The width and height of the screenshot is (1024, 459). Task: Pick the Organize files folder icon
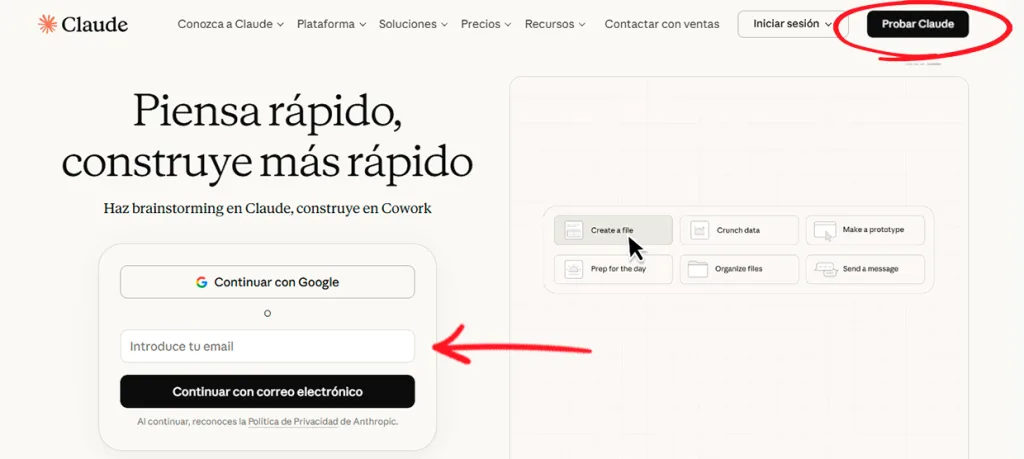[x=698, y=268]
